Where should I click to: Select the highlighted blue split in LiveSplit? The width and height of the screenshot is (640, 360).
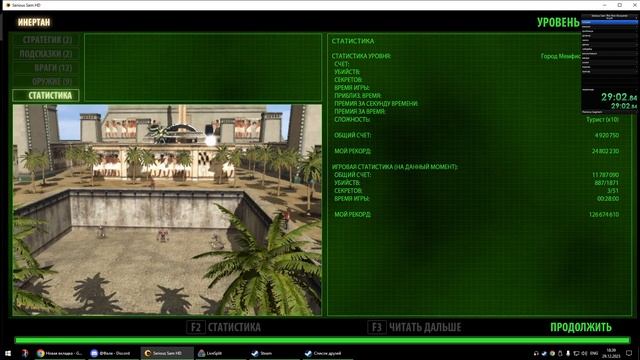click(x=609, y=22)
